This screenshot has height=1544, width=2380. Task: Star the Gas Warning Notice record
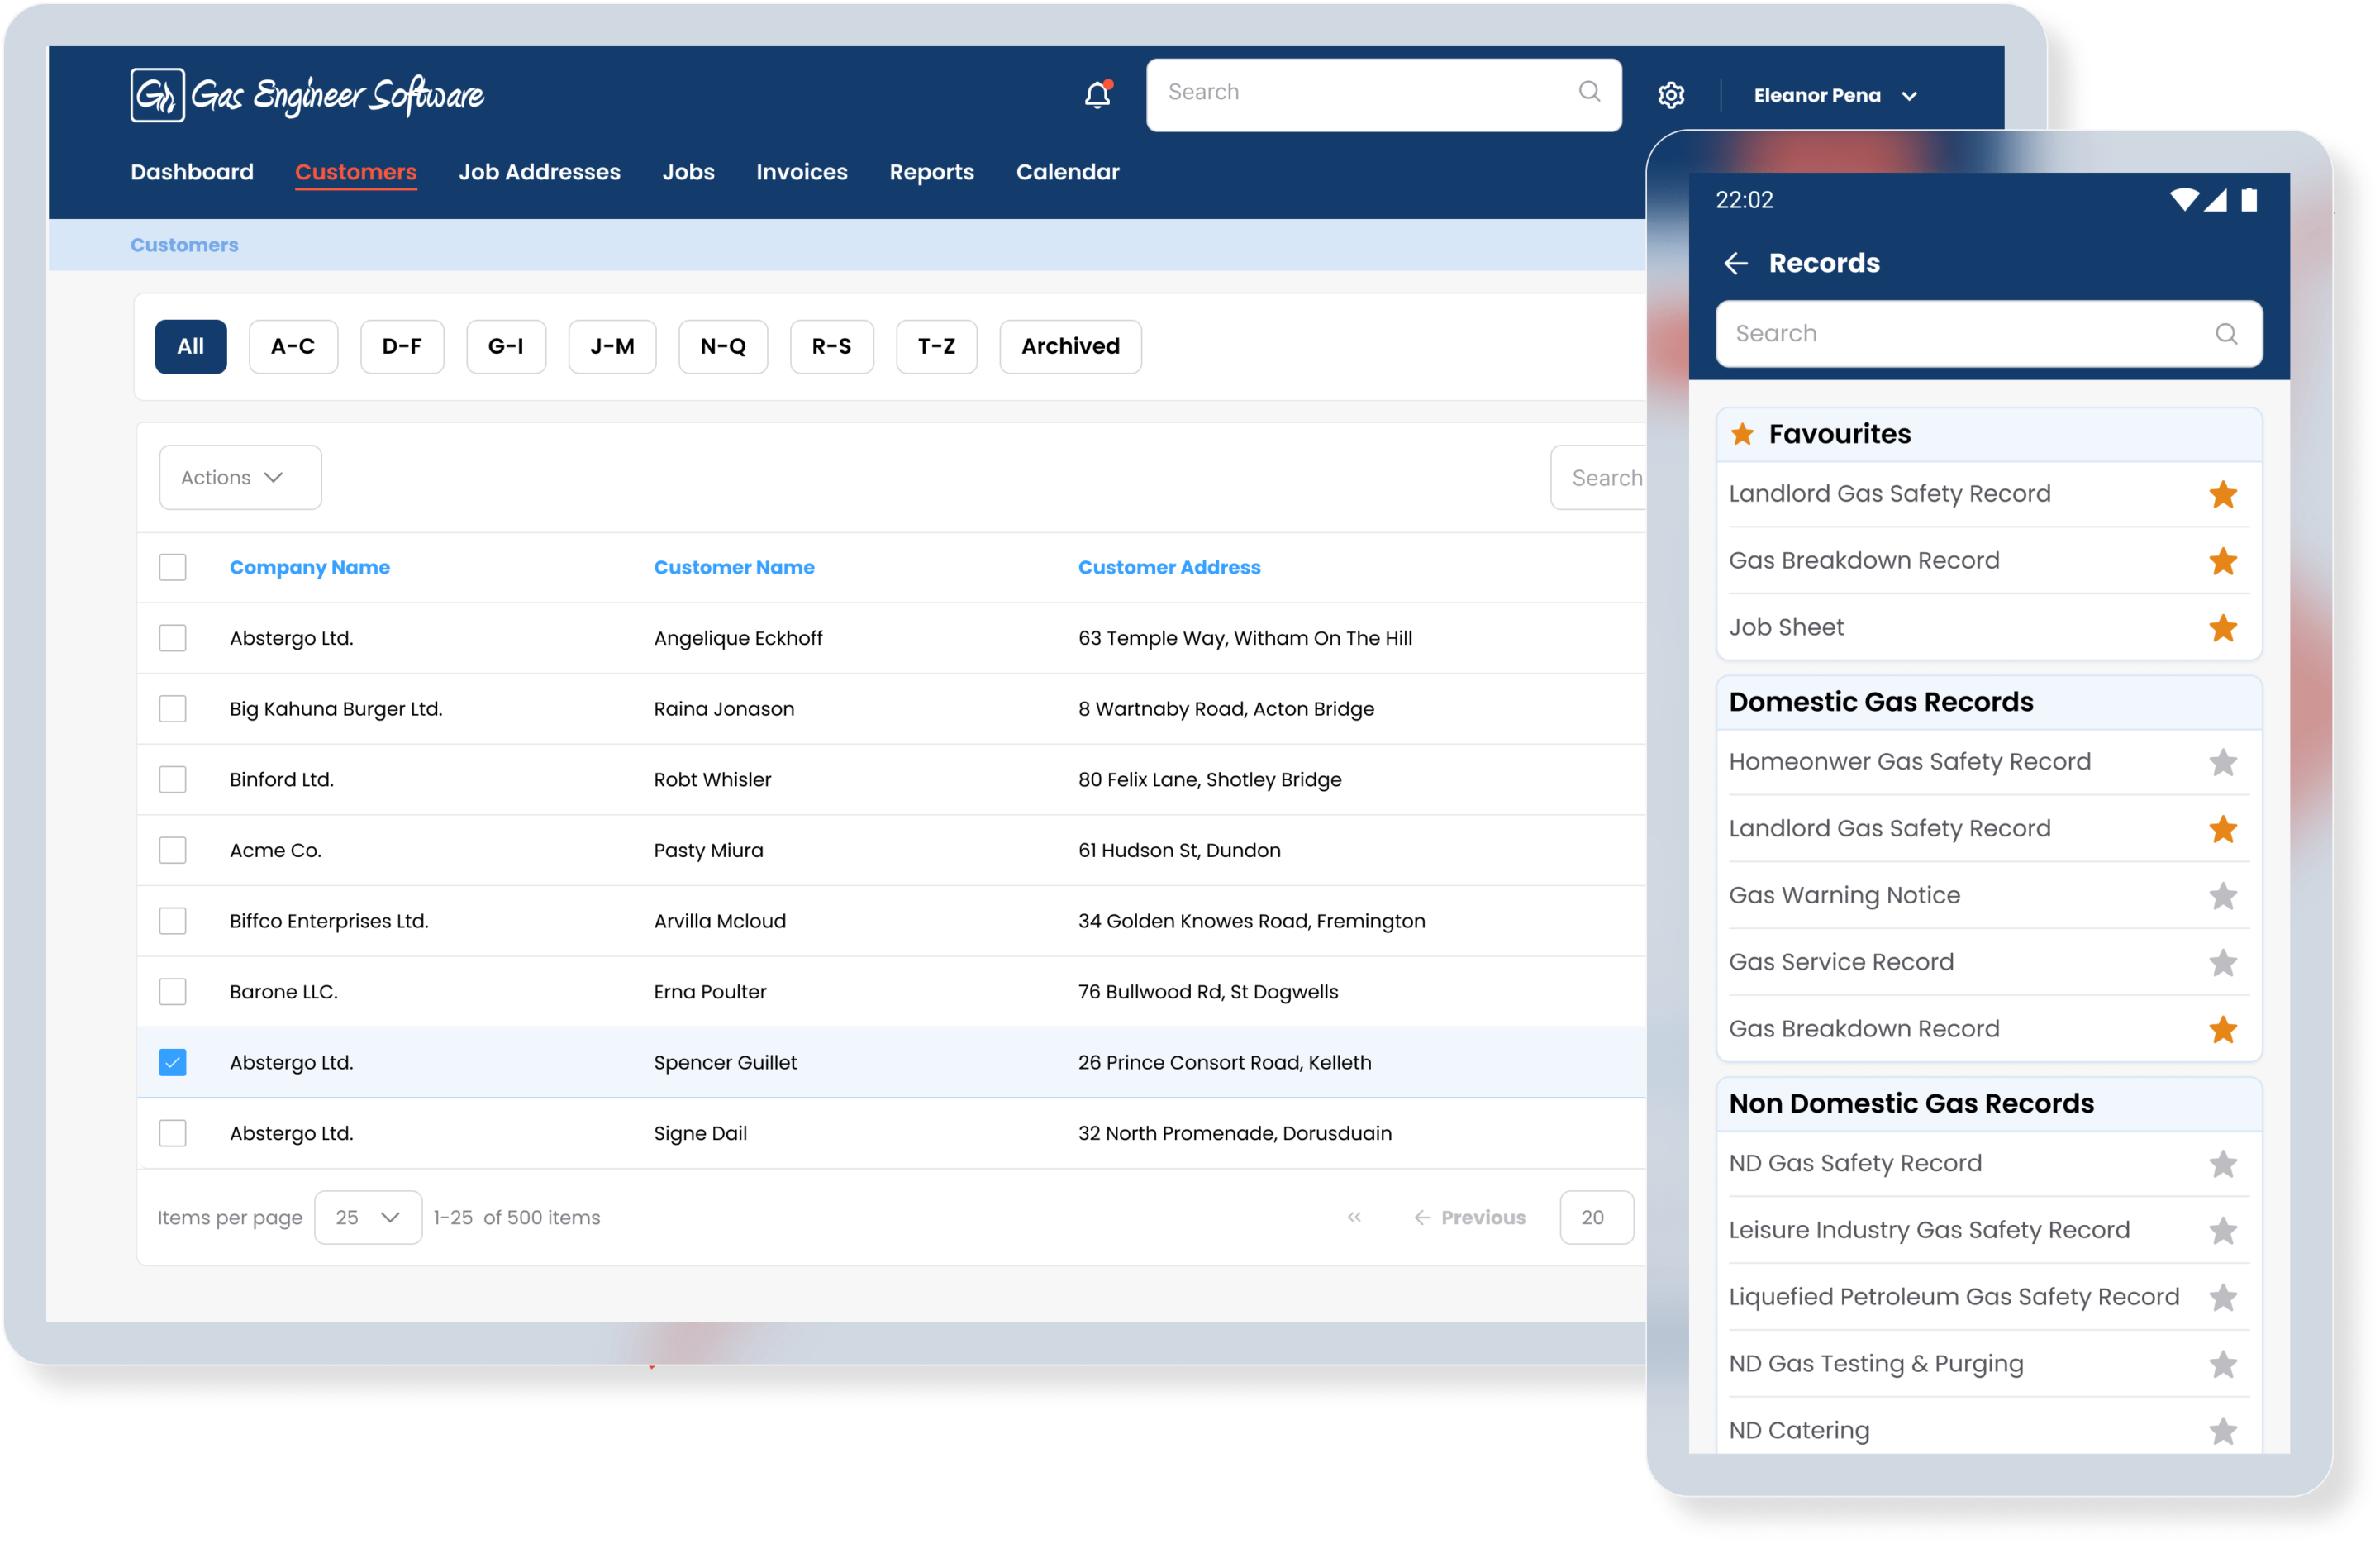pos(2222,896)
